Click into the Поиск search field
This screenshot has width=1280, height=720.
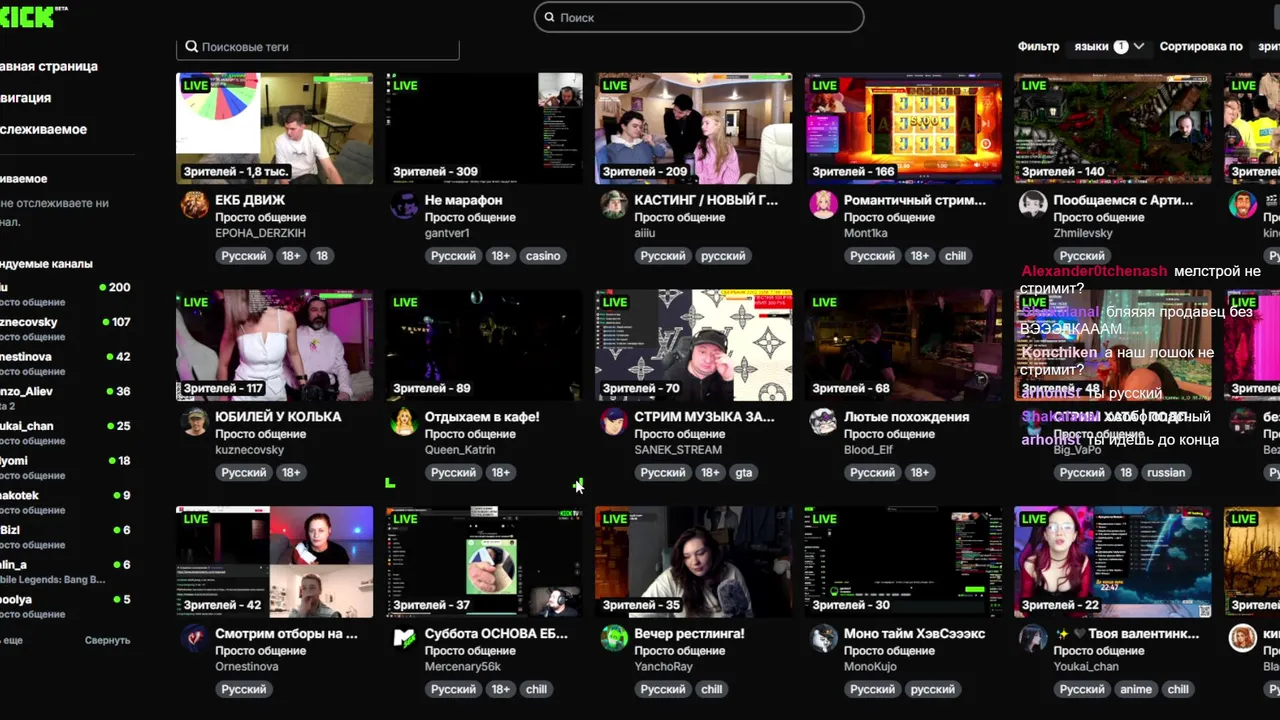point(699,17)
